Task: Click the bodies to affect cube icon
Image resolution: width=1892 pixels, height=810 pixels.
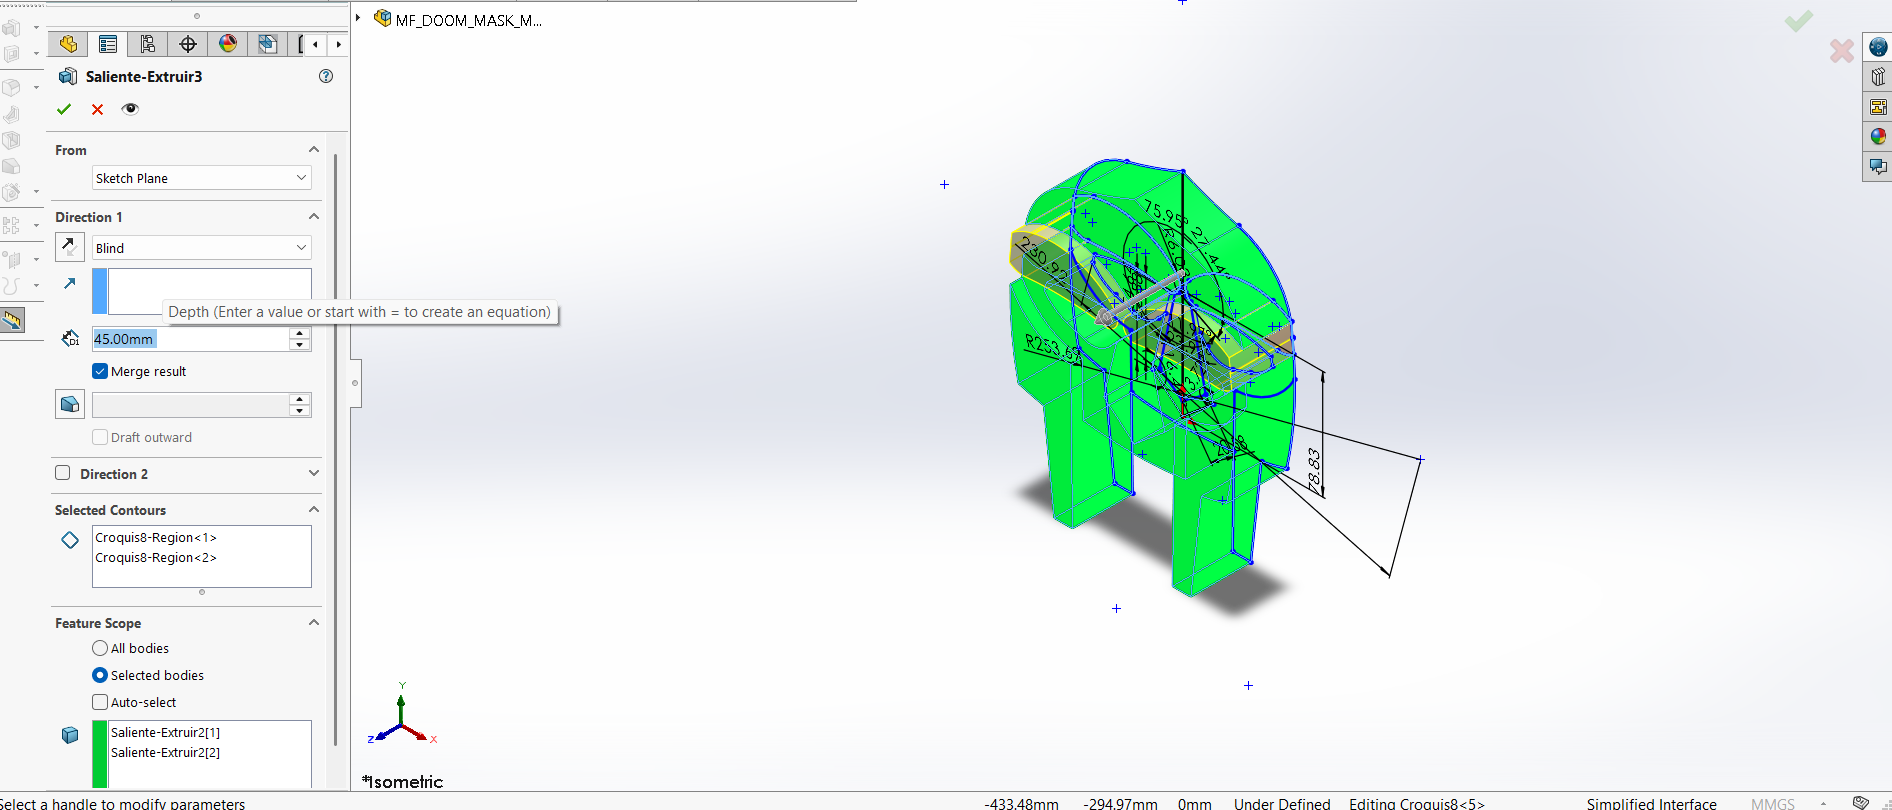Action: [70, 735]
